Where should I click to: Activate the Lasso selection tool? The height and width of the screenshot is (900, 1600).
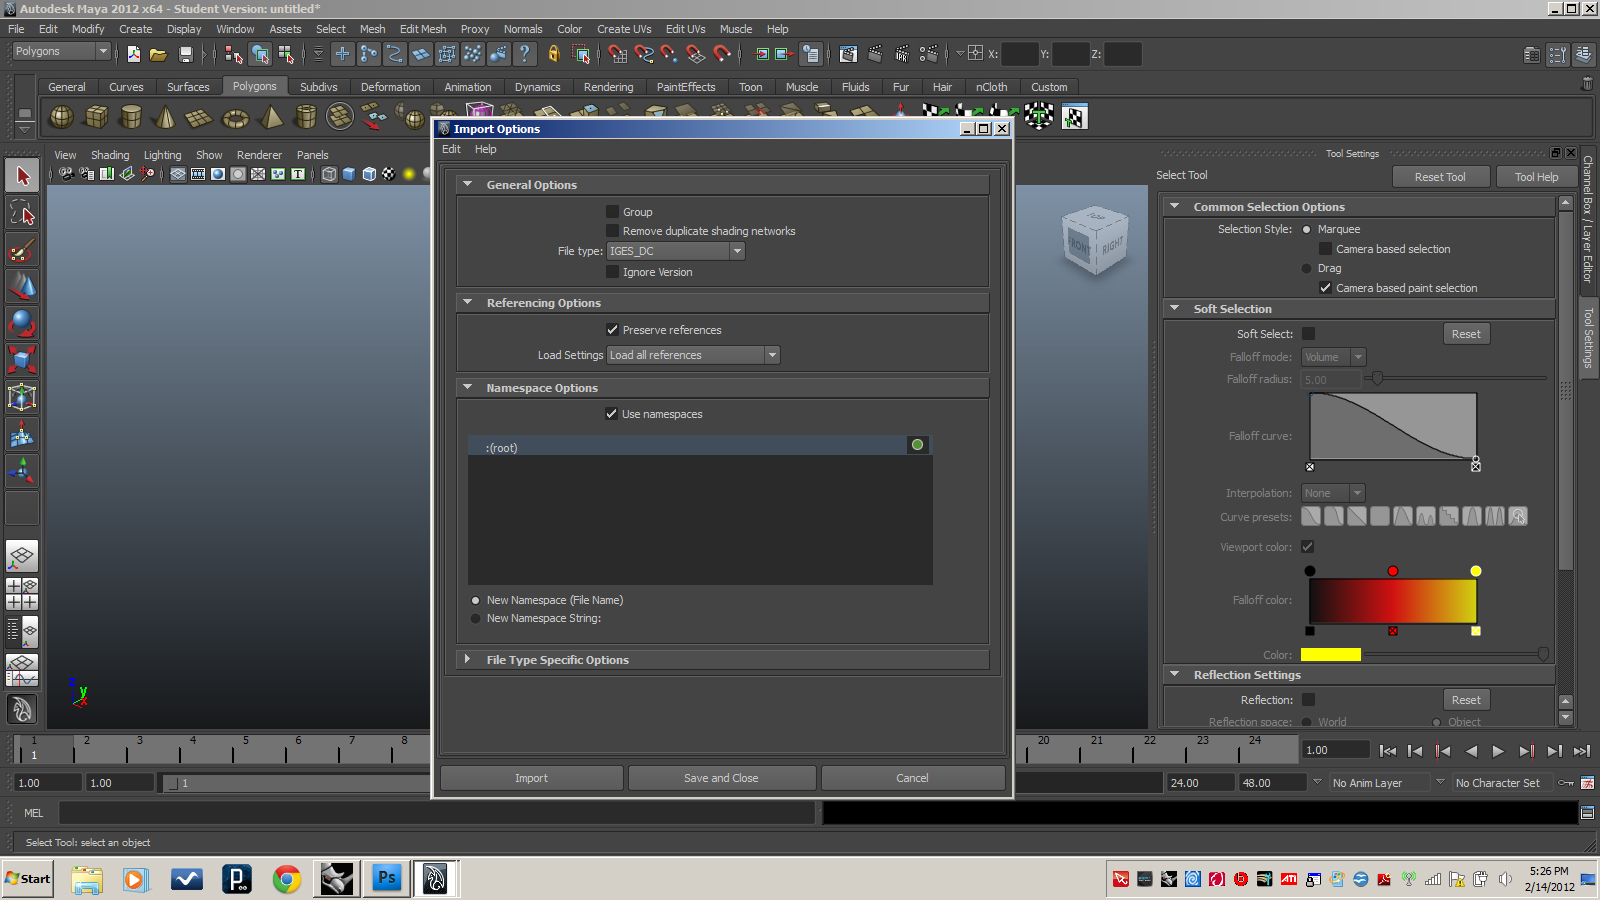click(x=22, y=212)
